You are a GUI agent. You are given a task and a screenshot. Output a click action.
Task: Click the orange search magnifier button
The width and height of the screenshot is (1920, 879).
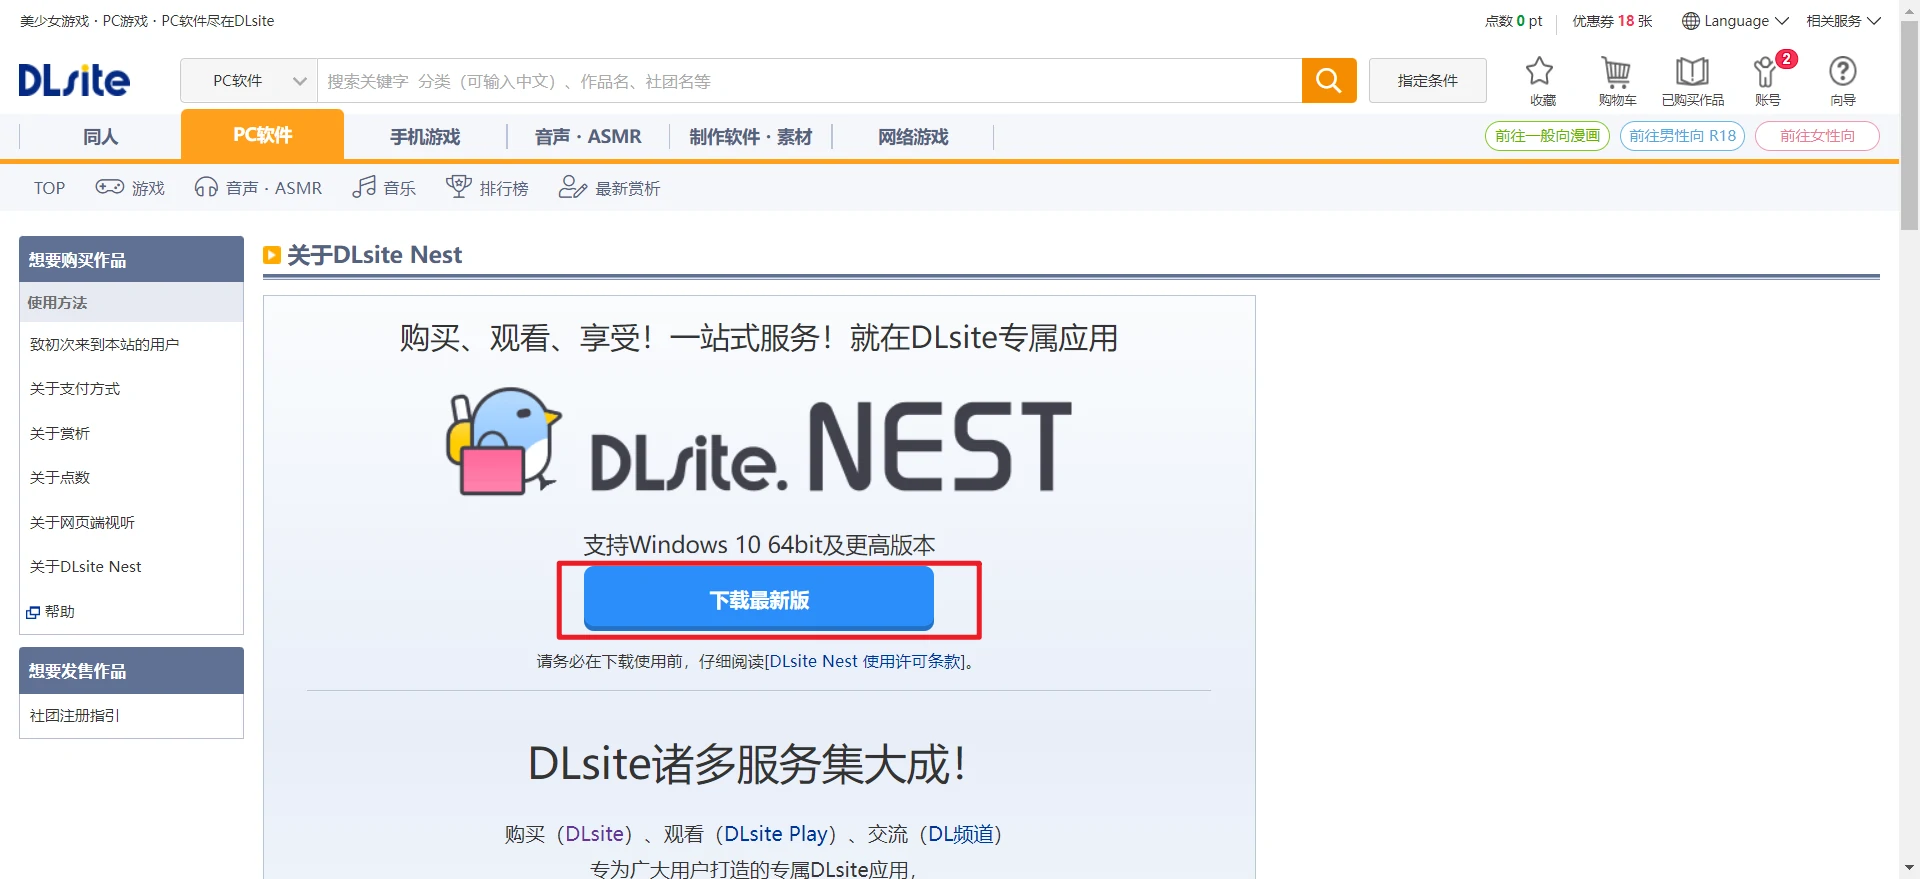(1328, 81)
